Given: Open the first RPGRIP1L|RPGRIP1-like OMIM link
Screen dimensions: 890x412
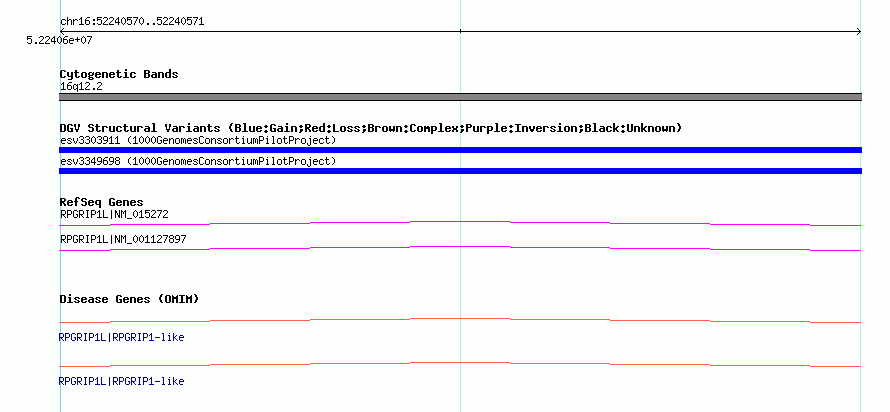Looking at the screenshot, I should pos(121,338).
